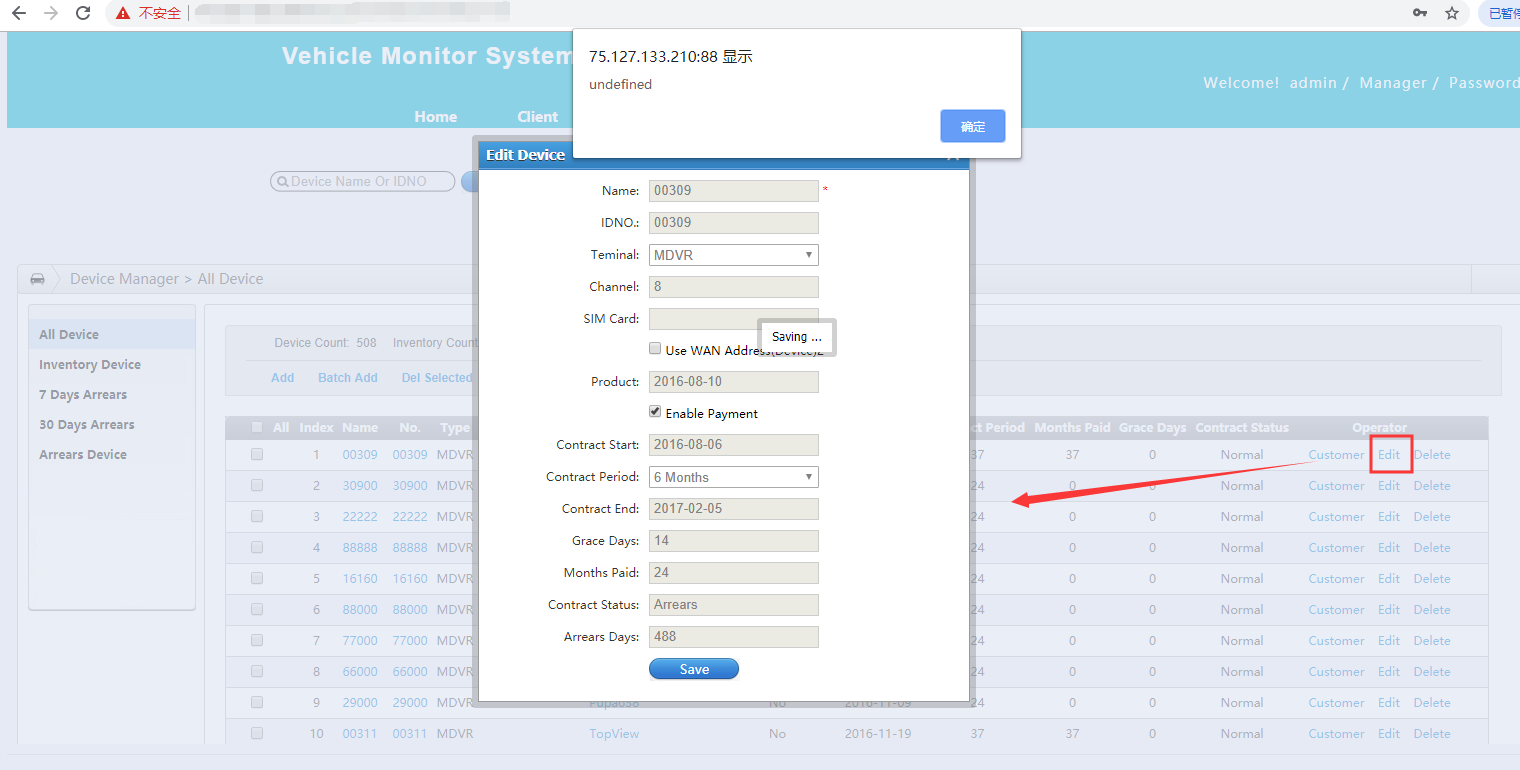This screenshot has width=1520, height=770.
Task: Click into the Grace Days field
Action: pyautogui.click(x=734, y=541)
